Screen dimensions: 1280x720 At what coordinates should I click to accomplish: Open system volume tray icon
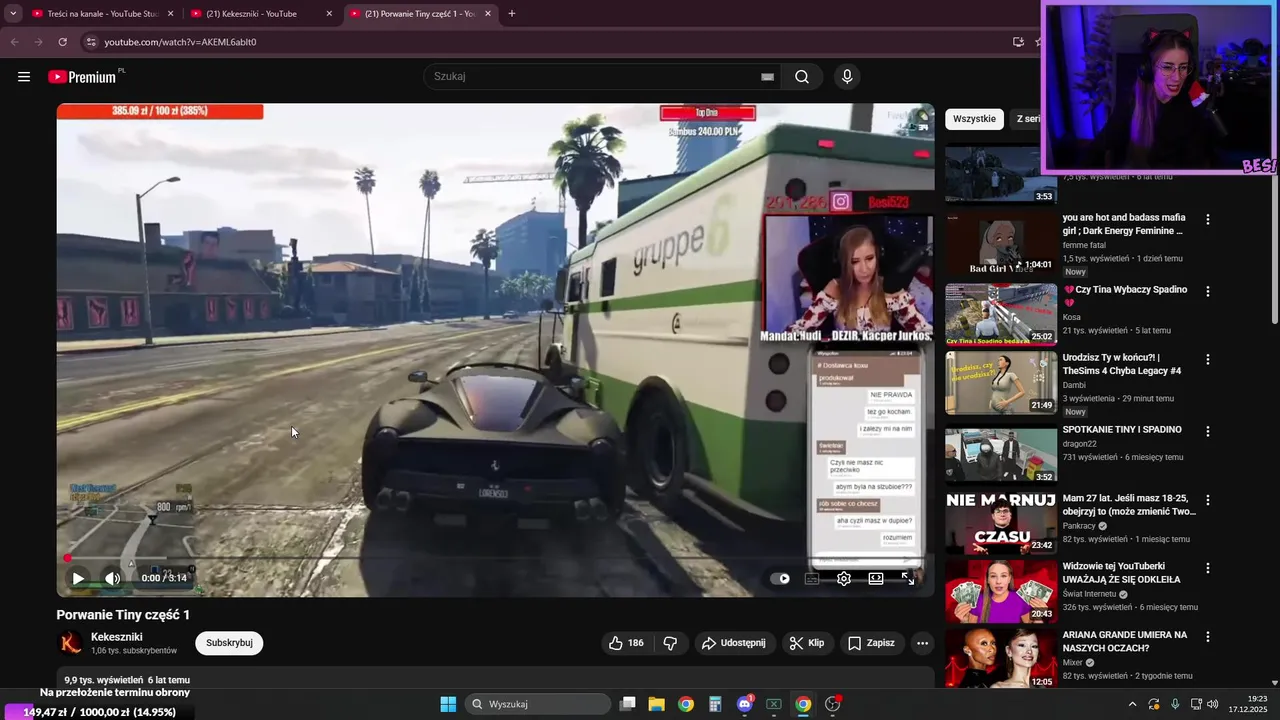click(x=1212, y=704)
